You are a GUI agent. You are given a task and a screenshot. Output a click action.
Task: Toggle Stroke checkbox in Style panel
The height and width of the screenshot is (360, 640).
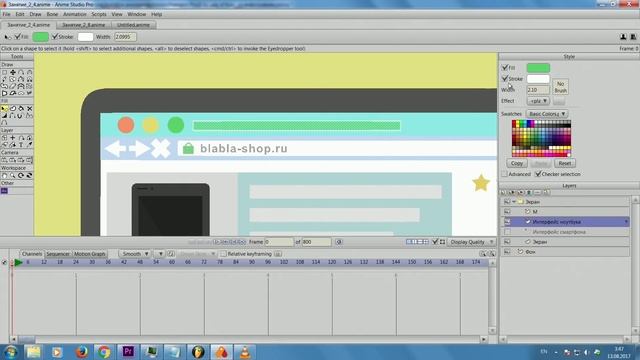click(x=505, y=78)
